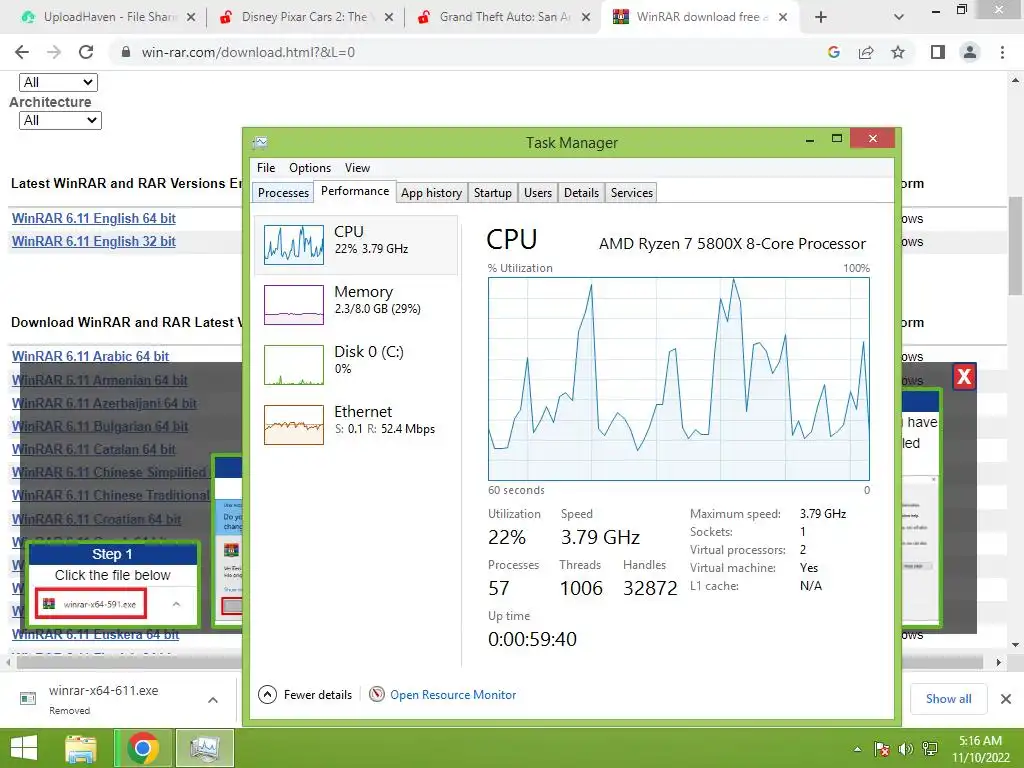Open WinRAR 6.11 Arabic 64 bit link

coord(90,356)
